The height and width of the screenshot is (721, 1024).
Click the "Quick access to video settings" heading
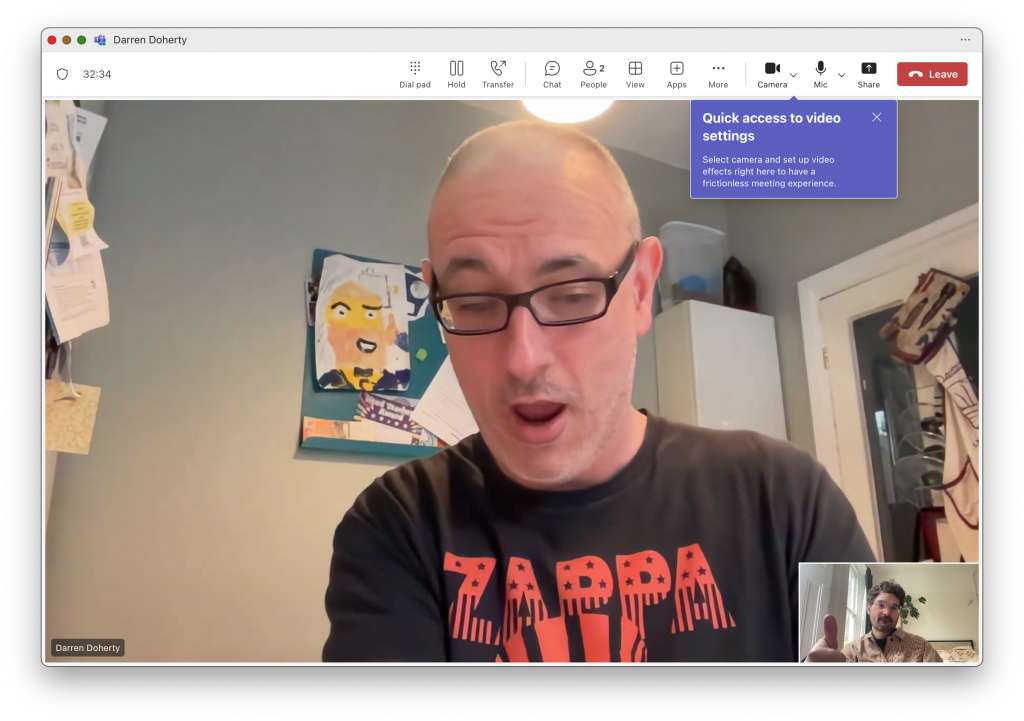[x=771, y=127]
